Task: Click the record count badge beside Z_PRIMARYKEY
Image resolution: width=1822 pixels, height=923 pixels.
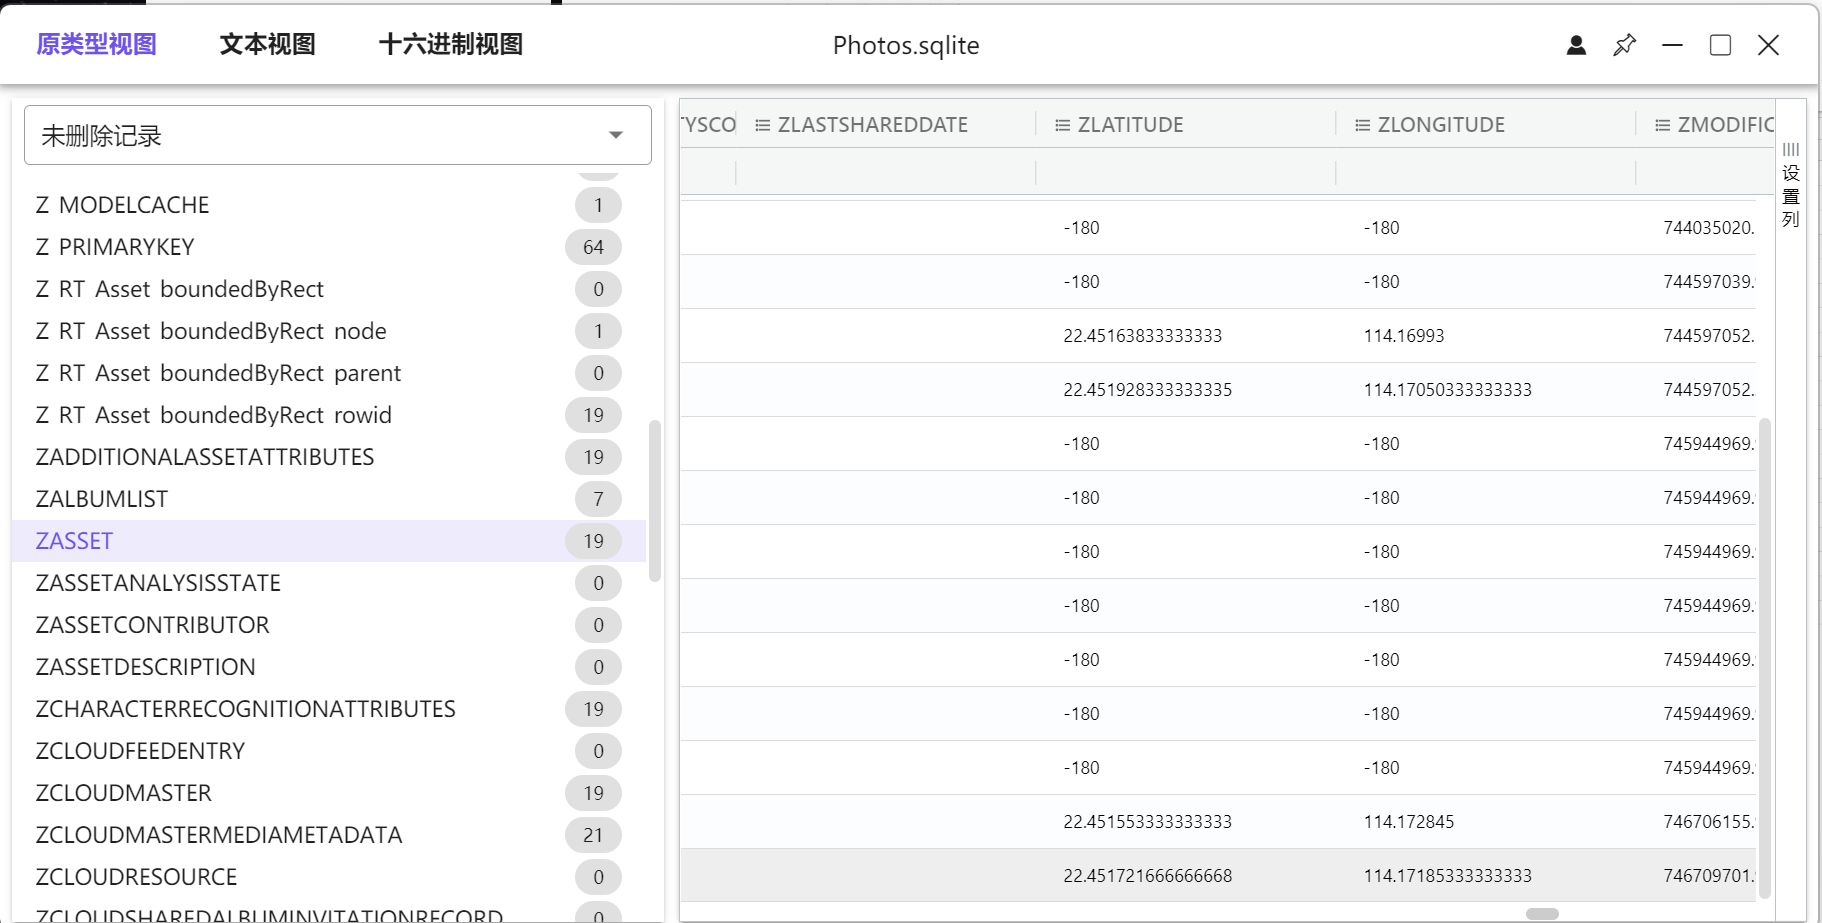Action: point(593,246)
